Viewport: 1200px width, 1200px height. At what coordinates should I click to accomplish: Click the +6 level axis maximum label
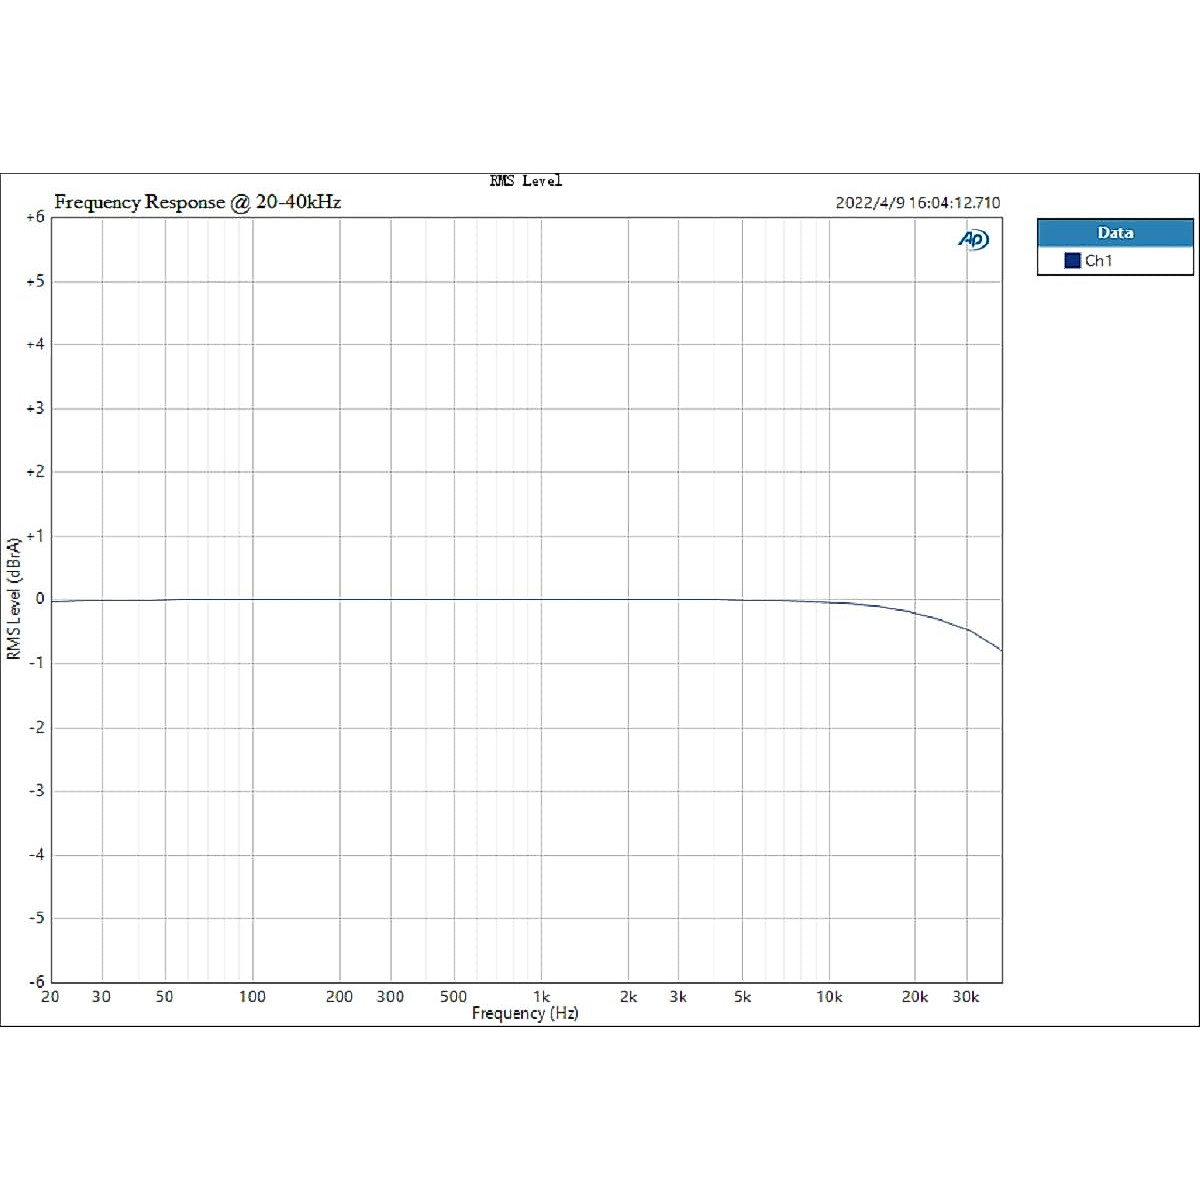pos(35,217)
